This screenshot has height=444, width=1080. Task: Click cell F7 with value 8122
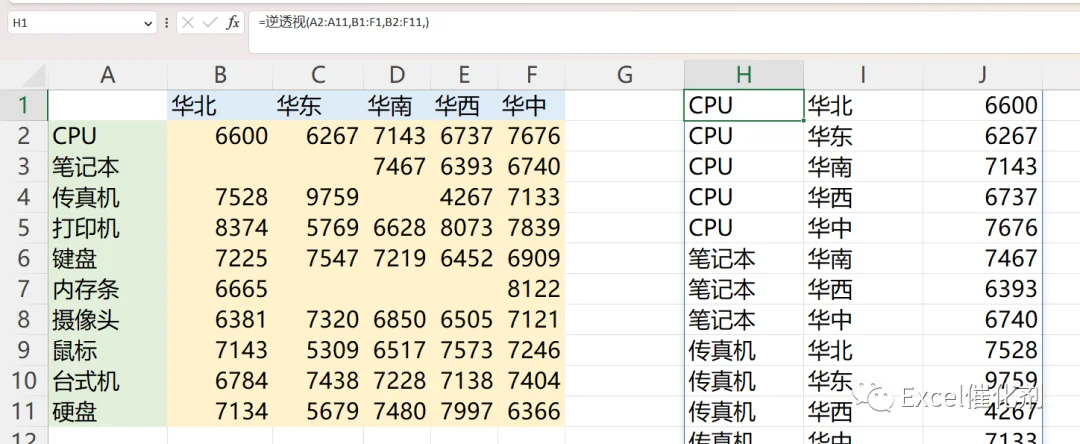[x=531, y=289]
